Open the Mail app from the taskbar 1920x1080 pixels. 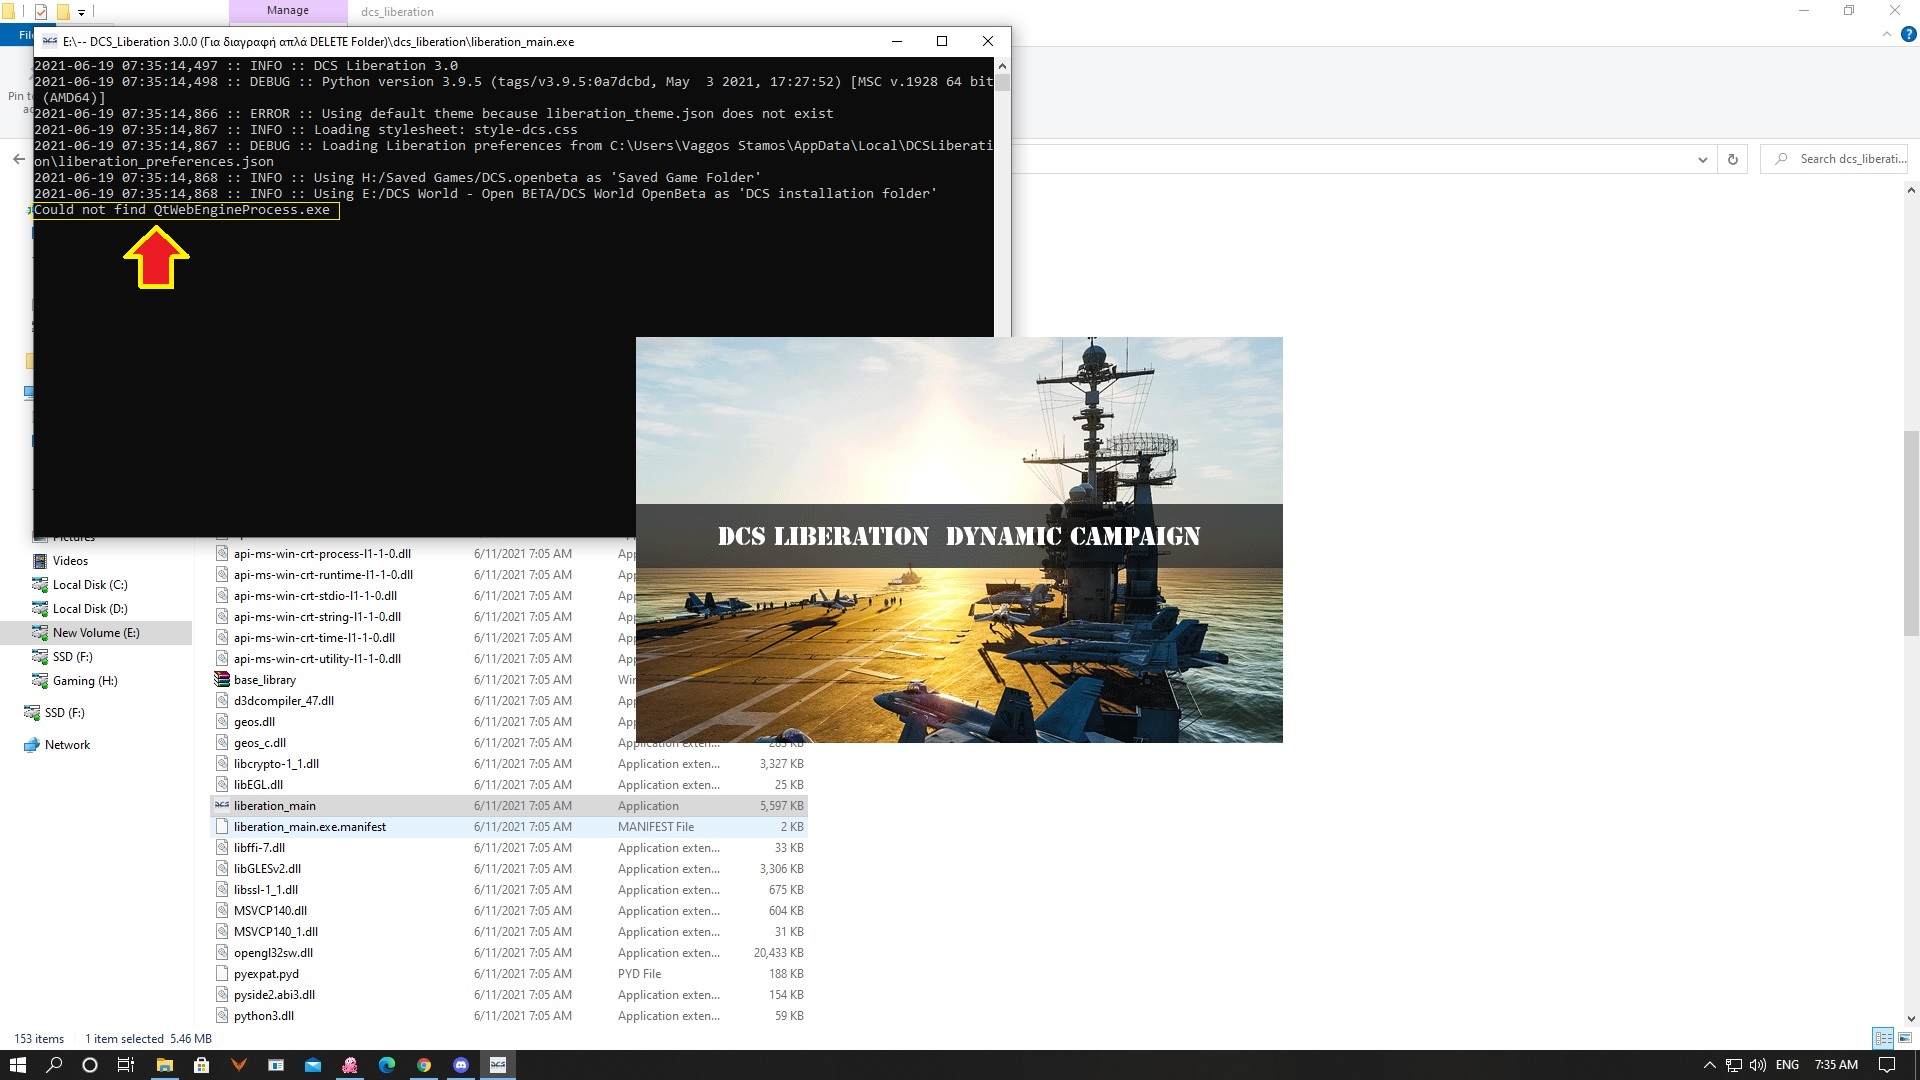(x=312, y=1065)
